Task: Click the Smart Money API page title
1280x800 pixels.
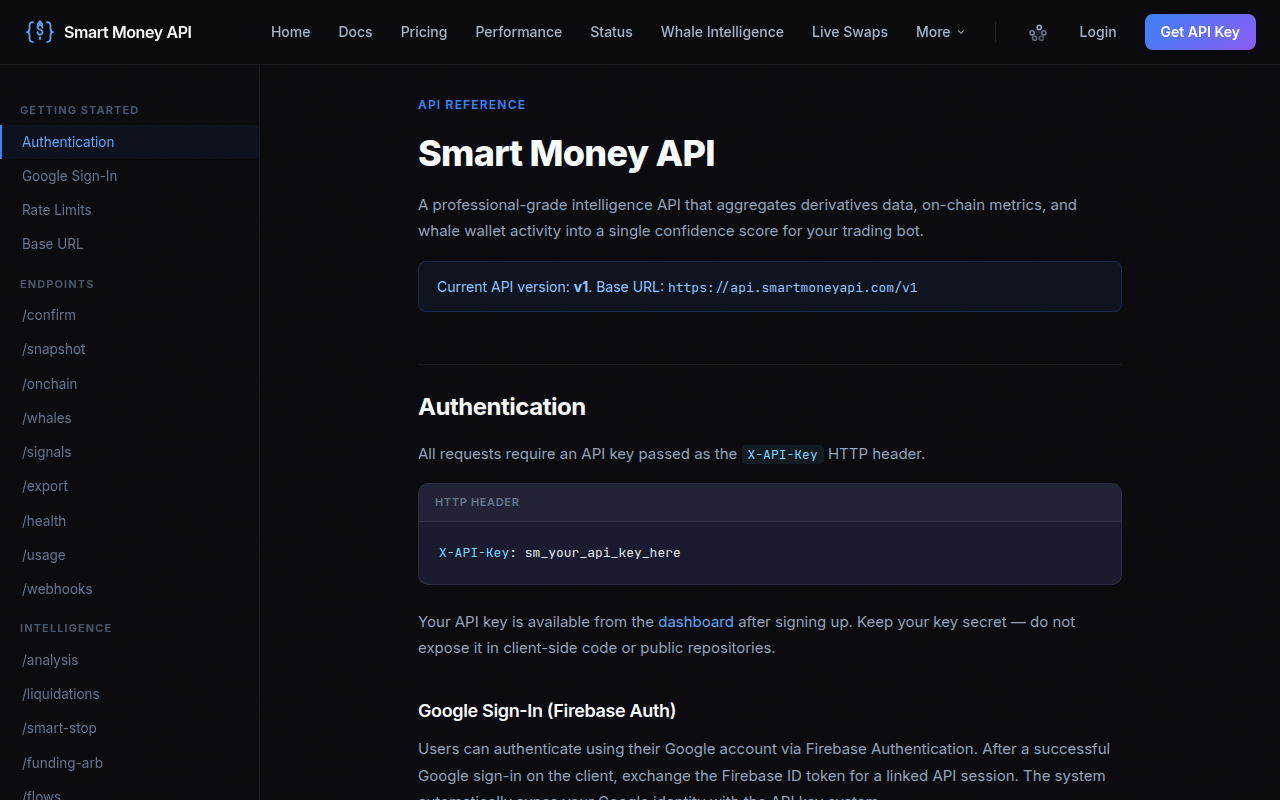Action: (x=566, y=154)
